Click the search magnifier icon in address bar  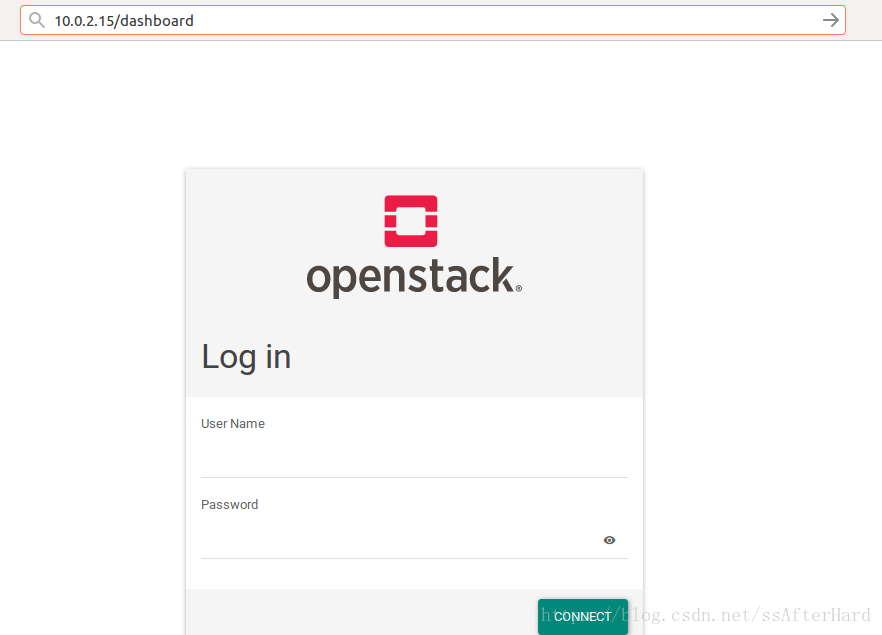point(37,20)
